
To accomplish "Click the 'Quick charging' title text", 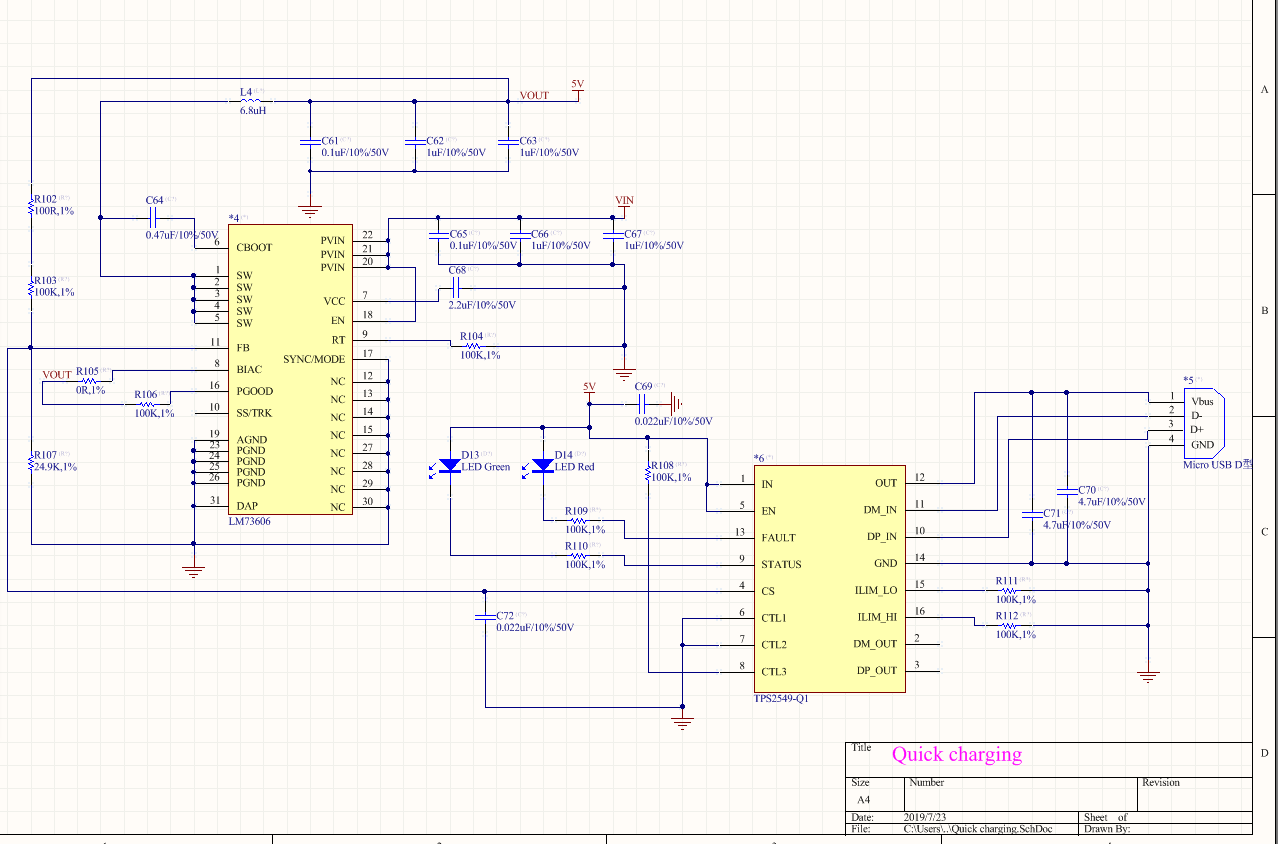I will point(957,754).
